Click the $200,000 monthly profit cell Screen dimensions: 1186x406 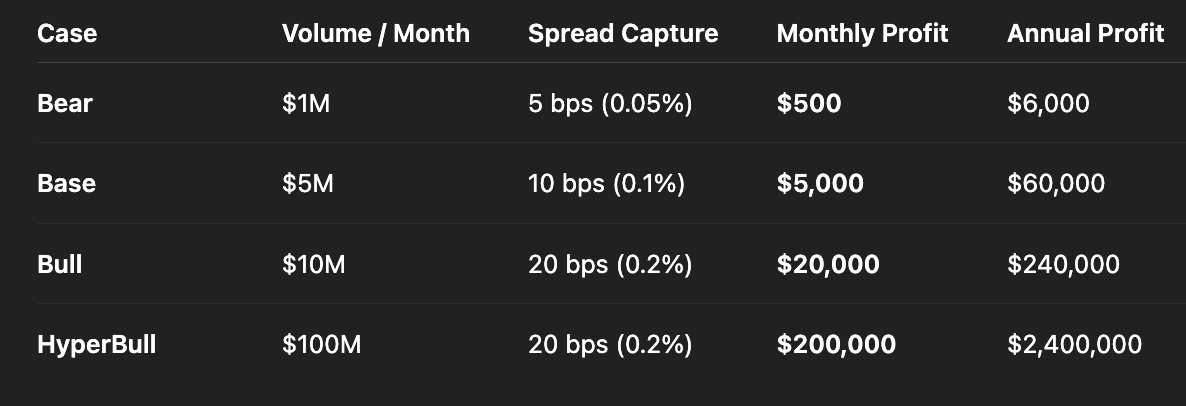pos(836,345)
